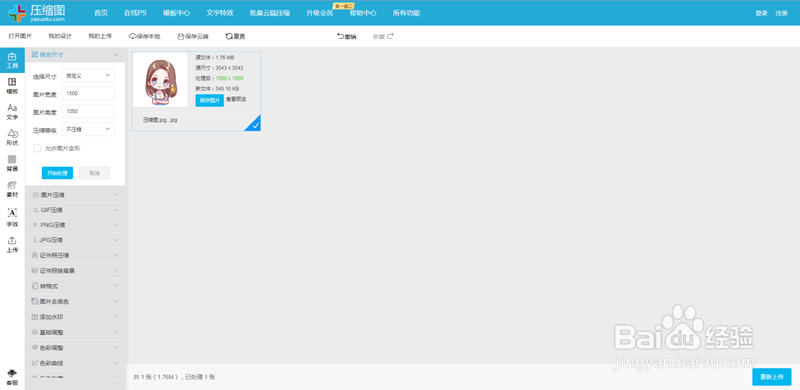Undo with the 撤销 arrow
The image size is (800, 390).
pyautogui.click(x=346, y=36)
